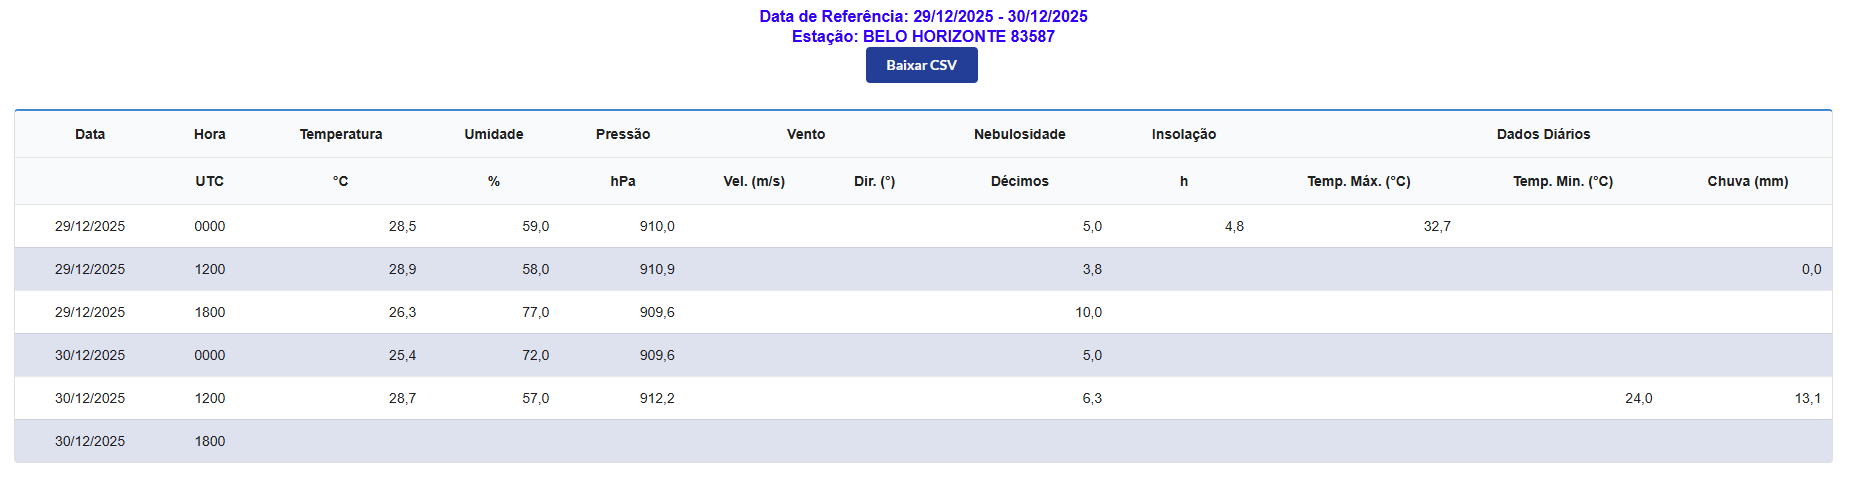Click the Data de Referência date range text

click(x=922, y=16)
